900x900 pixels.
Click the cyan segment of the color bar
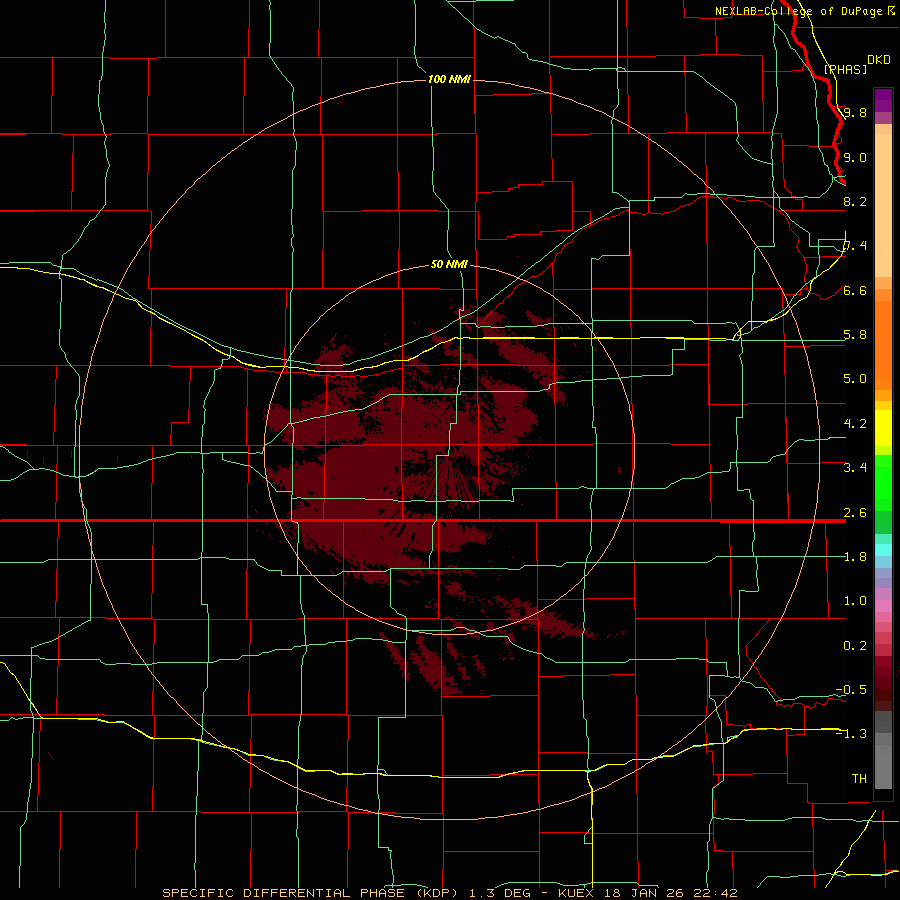coord(883,550)
